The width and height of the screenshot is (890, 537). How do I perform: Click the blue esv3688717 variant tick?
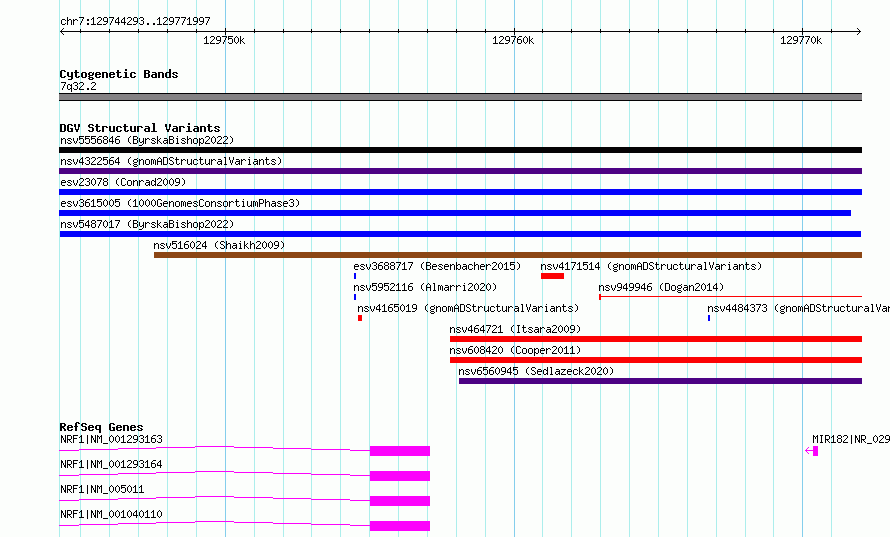tap(355, 276)
